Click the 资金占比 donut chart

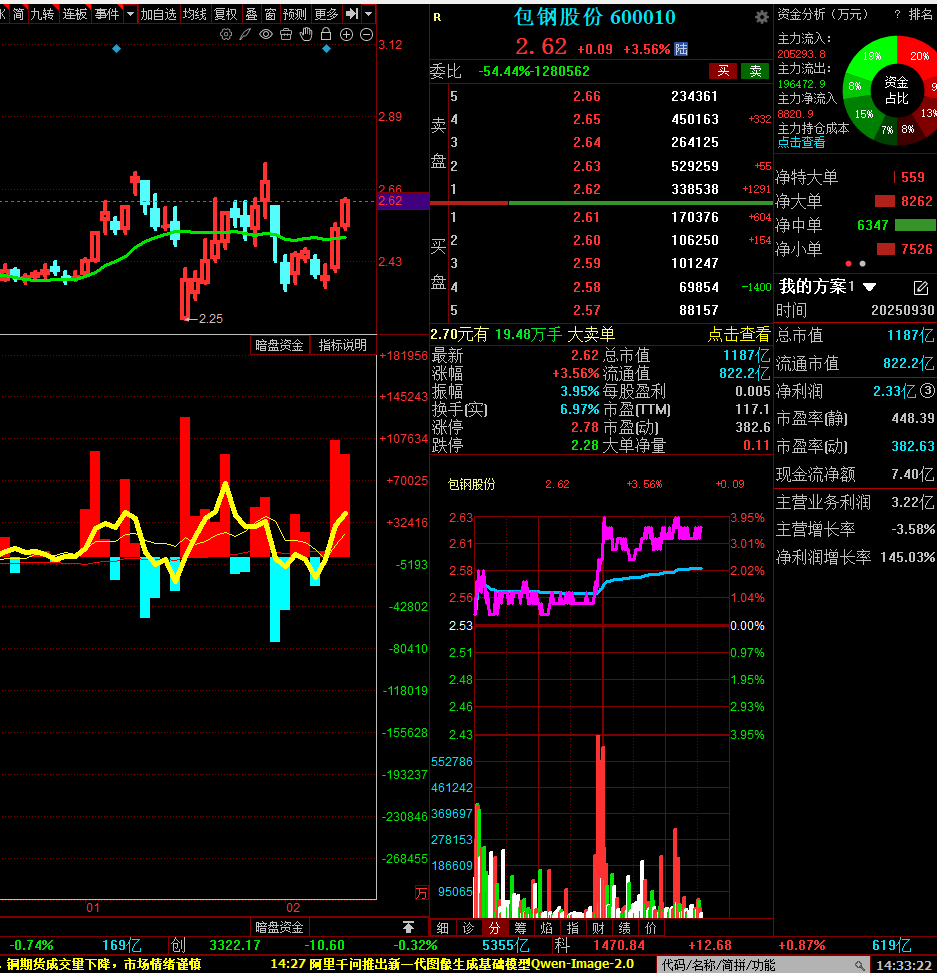(896, 91)
